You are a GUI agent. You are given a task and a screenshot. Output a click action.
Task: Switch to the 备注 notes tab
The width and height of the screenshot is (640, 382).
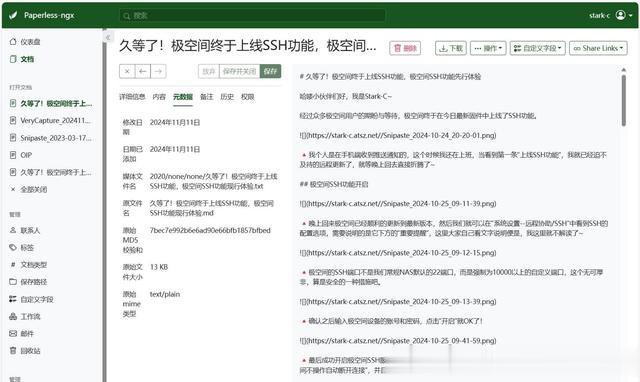[x=207, y=97]
